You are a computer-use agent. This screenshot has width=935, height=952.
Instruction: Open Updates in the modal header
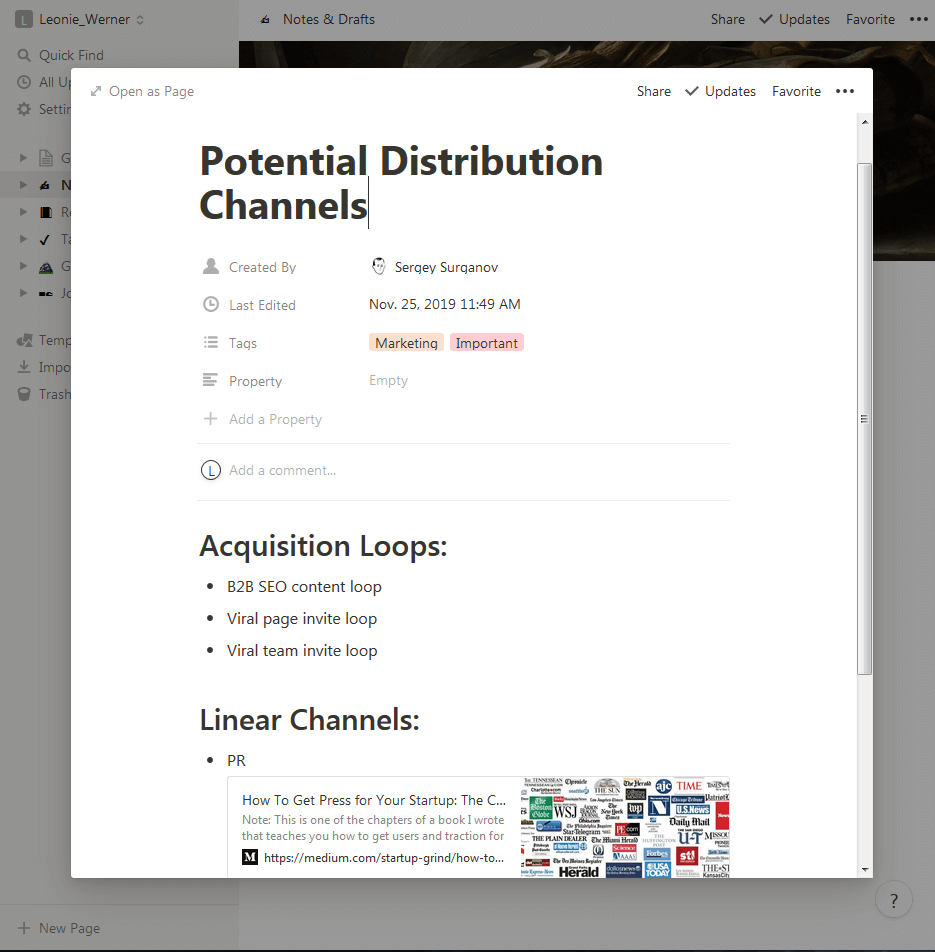(720, 91)
